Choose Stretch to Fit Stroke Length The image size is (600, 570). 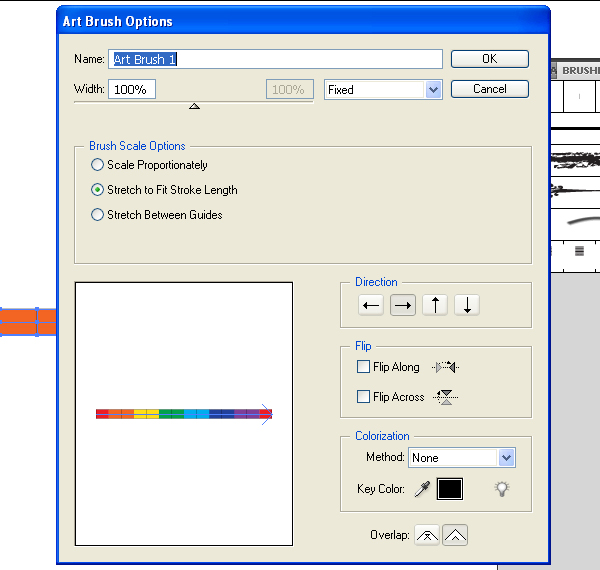coord(97,190)
